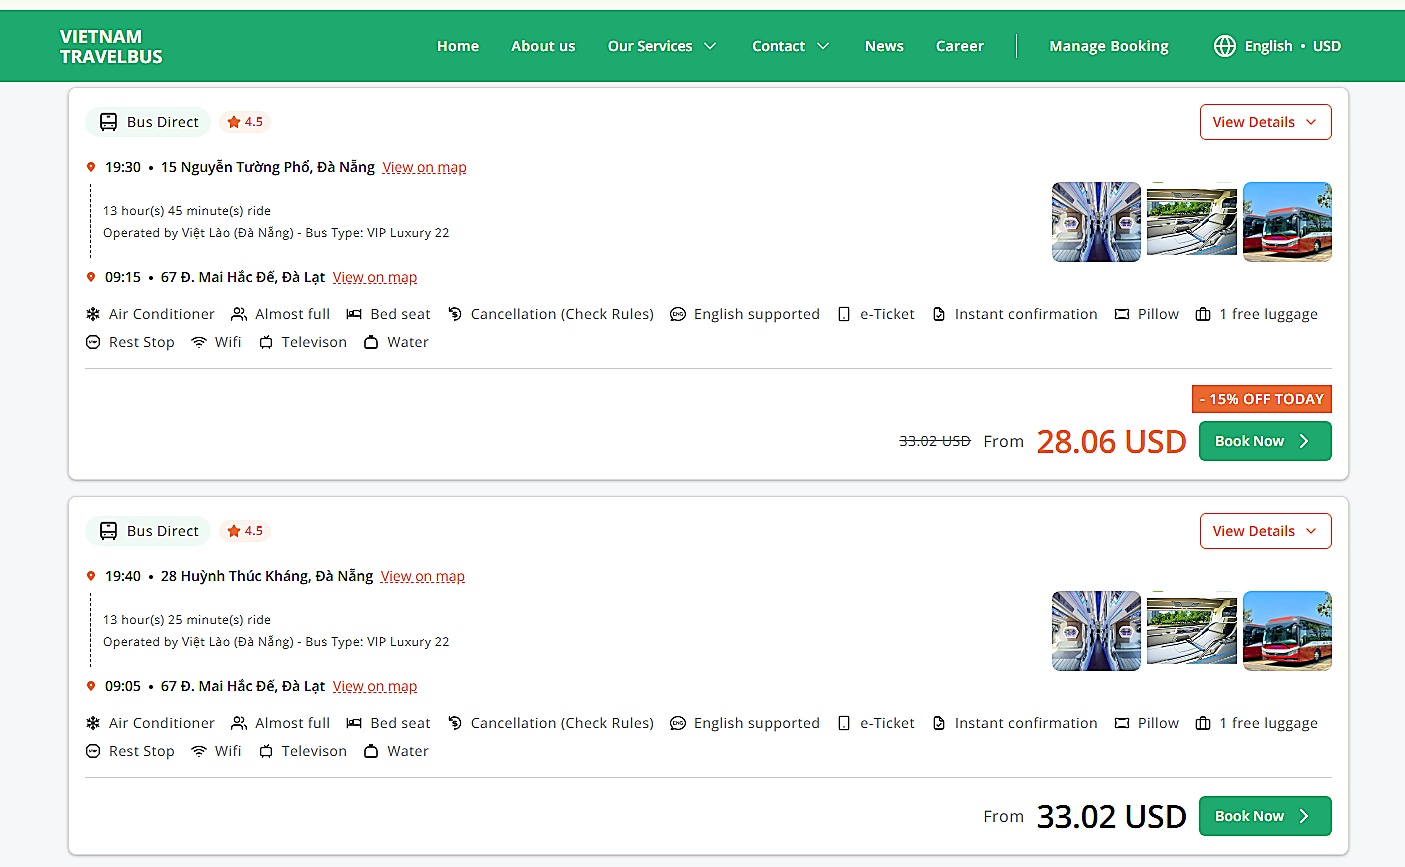1405x867 pixels.
Task: Click location pin next to 09:15 arrival
Action: click(x=91, y=277)
